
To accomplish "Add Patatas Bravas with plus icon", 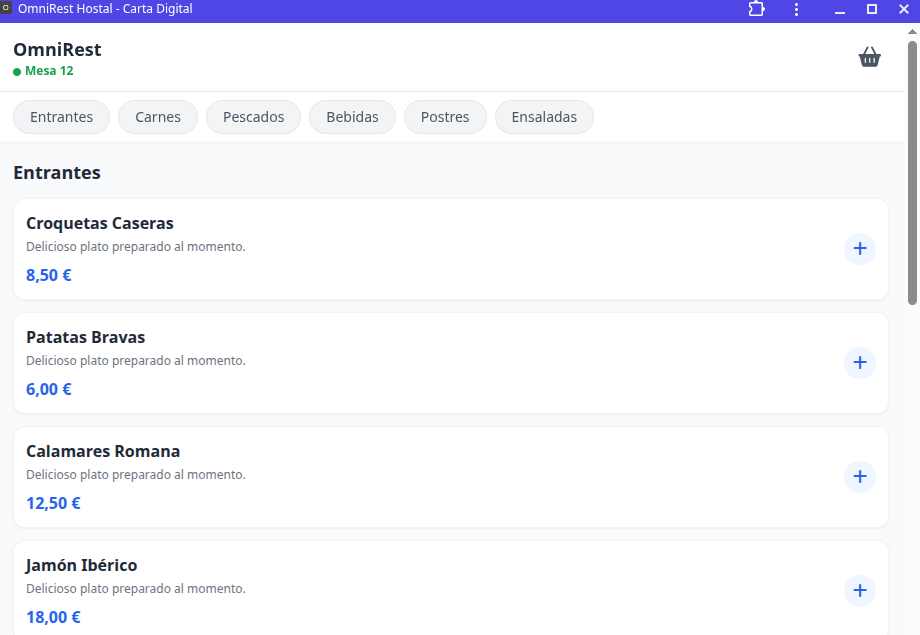I will click(x=859, y=363).
